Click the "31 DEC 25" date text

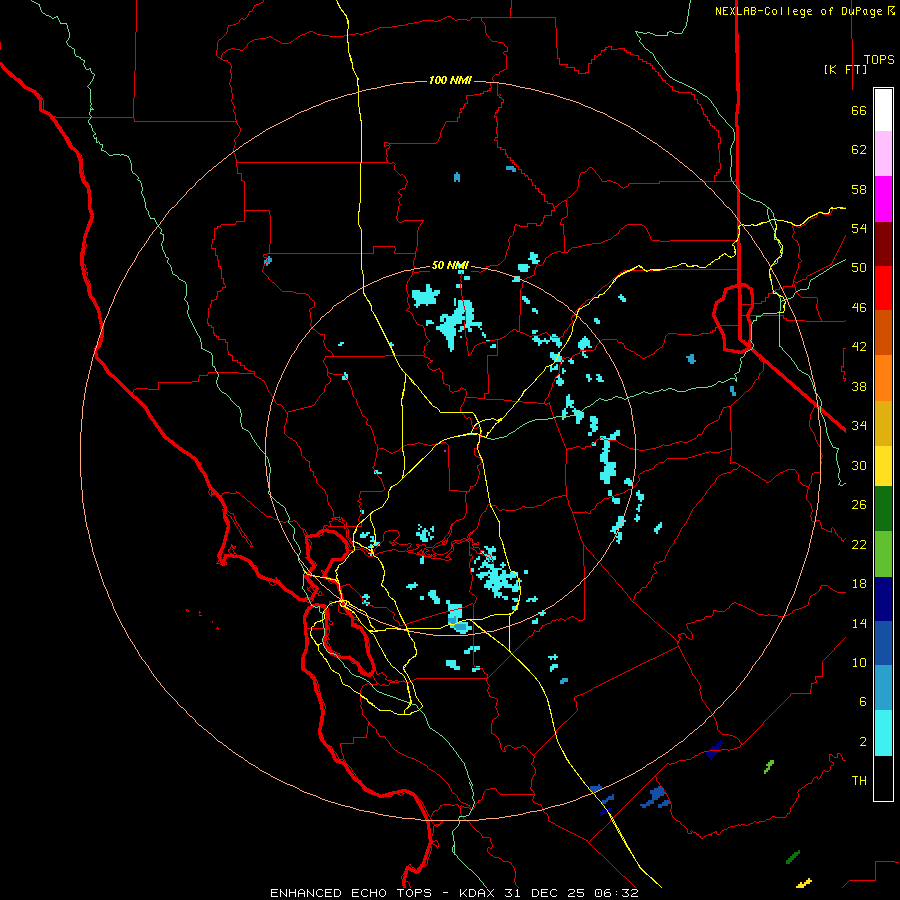pos(544,893)
